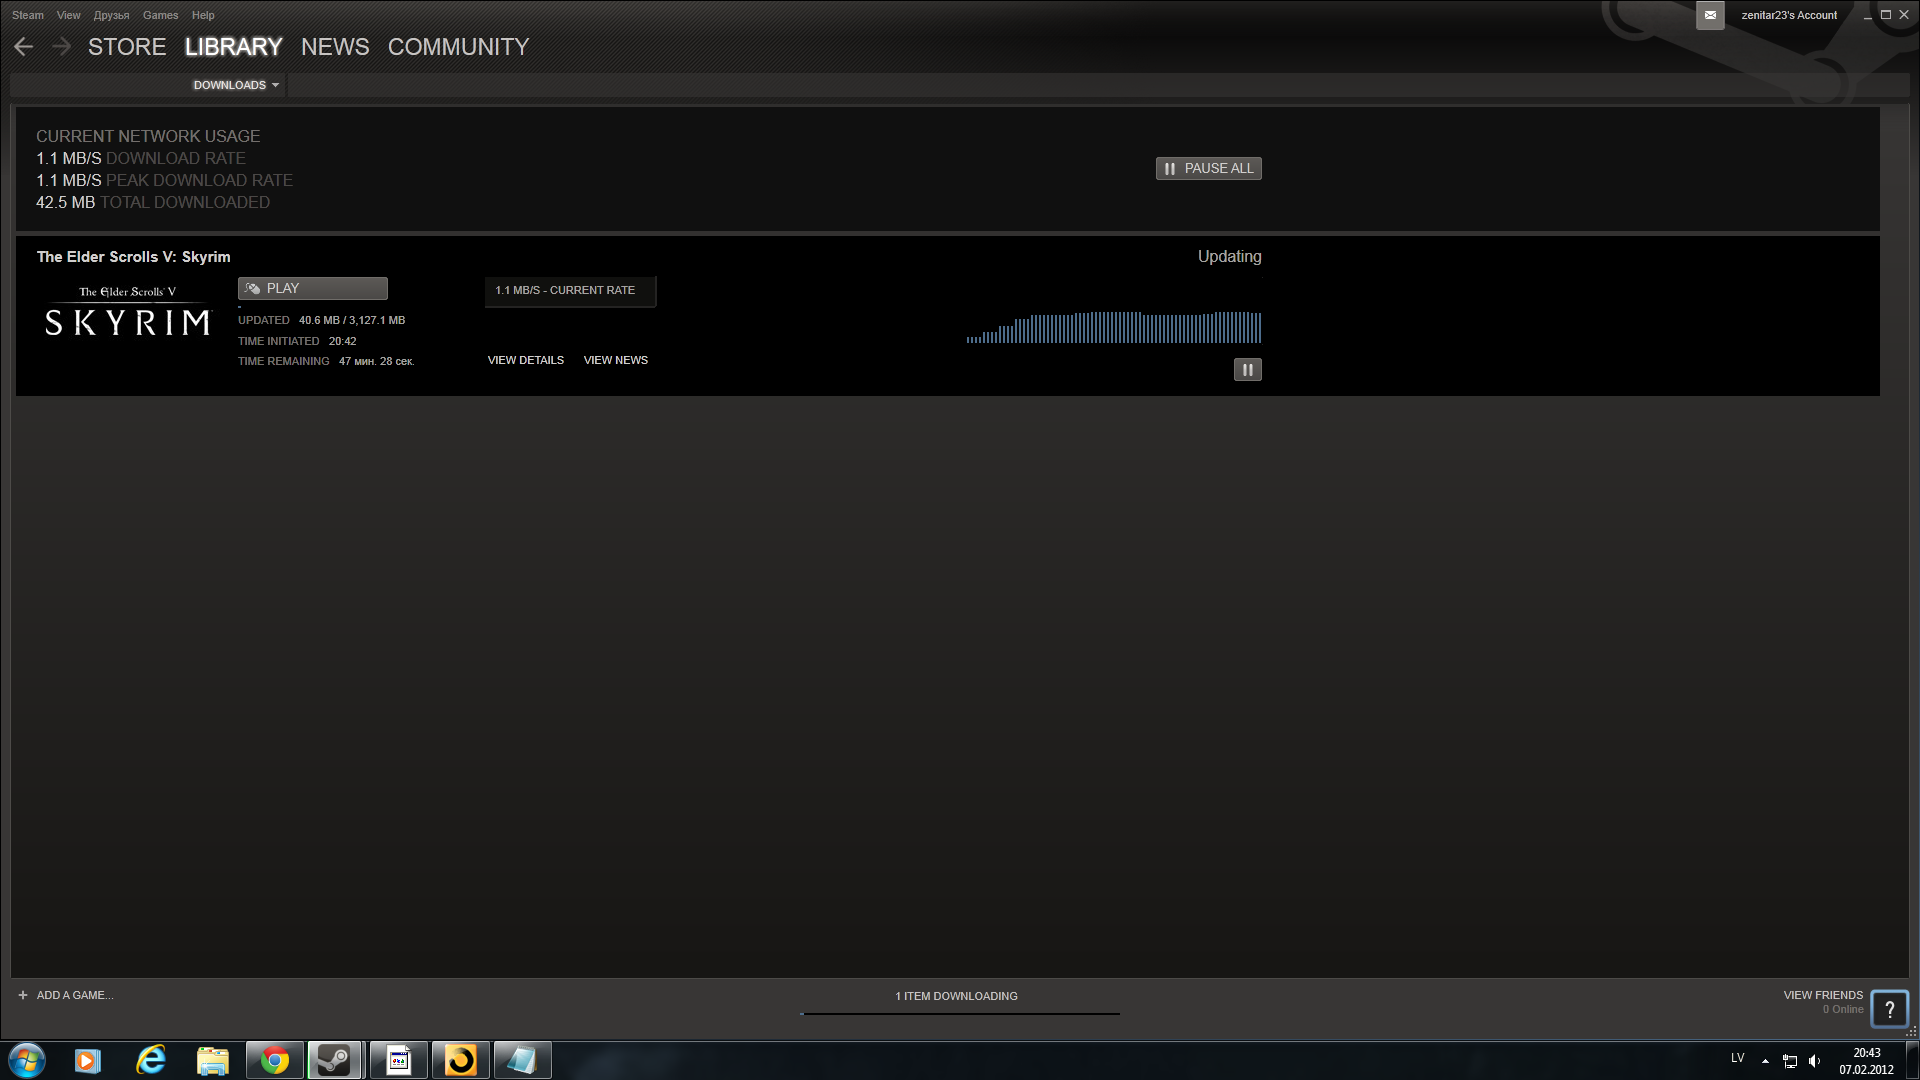
Task: Click the PLAY button for Skyrim
Action: click(312, 289)
